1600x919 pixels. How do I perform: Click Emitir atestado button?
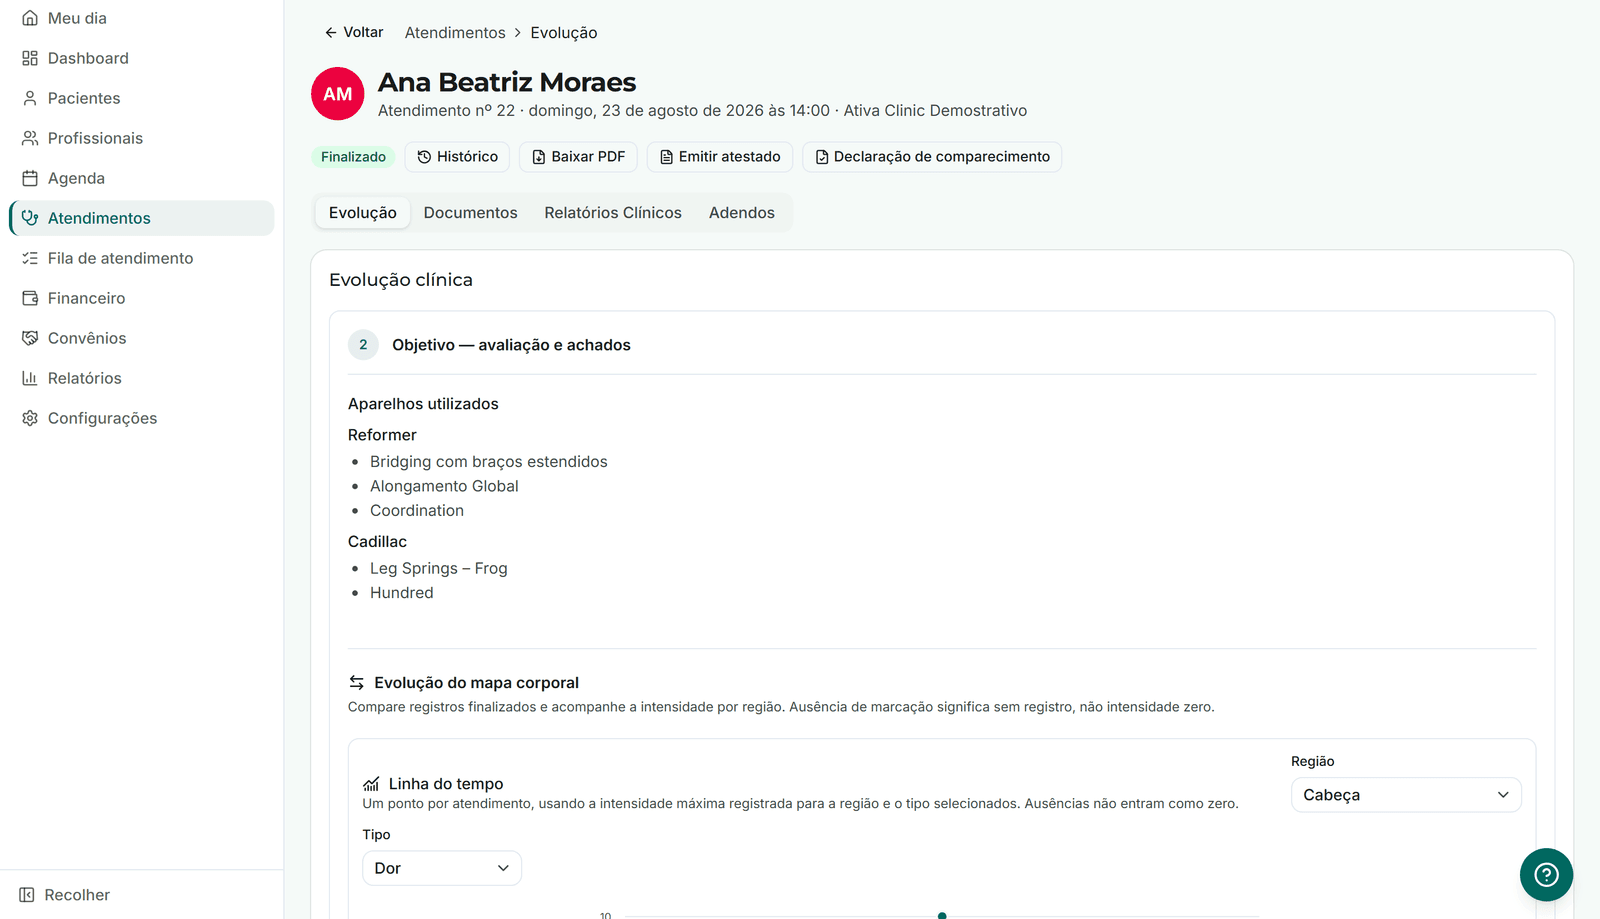720,157
